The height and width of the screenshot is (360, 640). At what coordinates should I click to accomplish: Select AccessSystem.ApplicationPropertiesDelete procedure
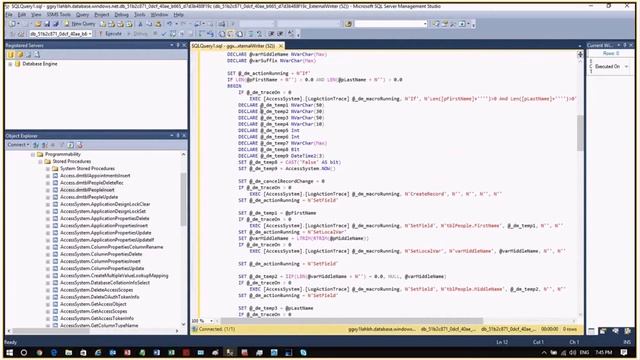104,218
